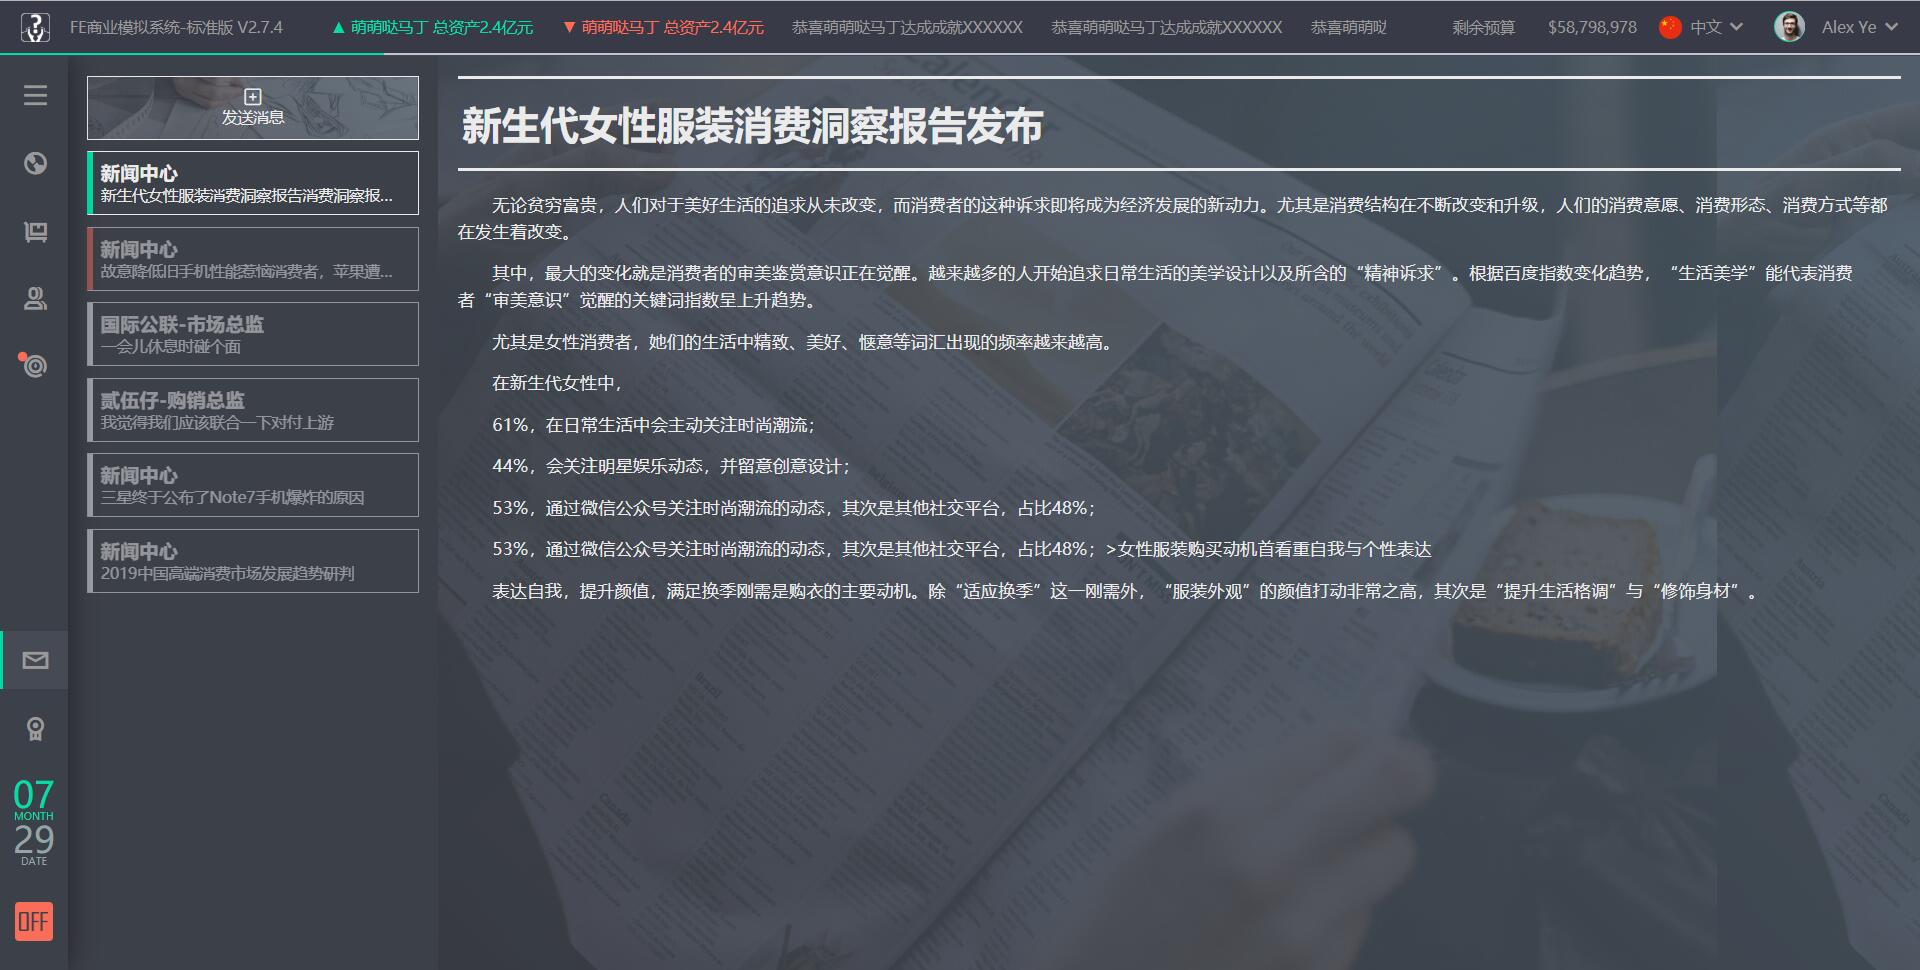Open the target goals icon with red dot

(x=35, y=365)
